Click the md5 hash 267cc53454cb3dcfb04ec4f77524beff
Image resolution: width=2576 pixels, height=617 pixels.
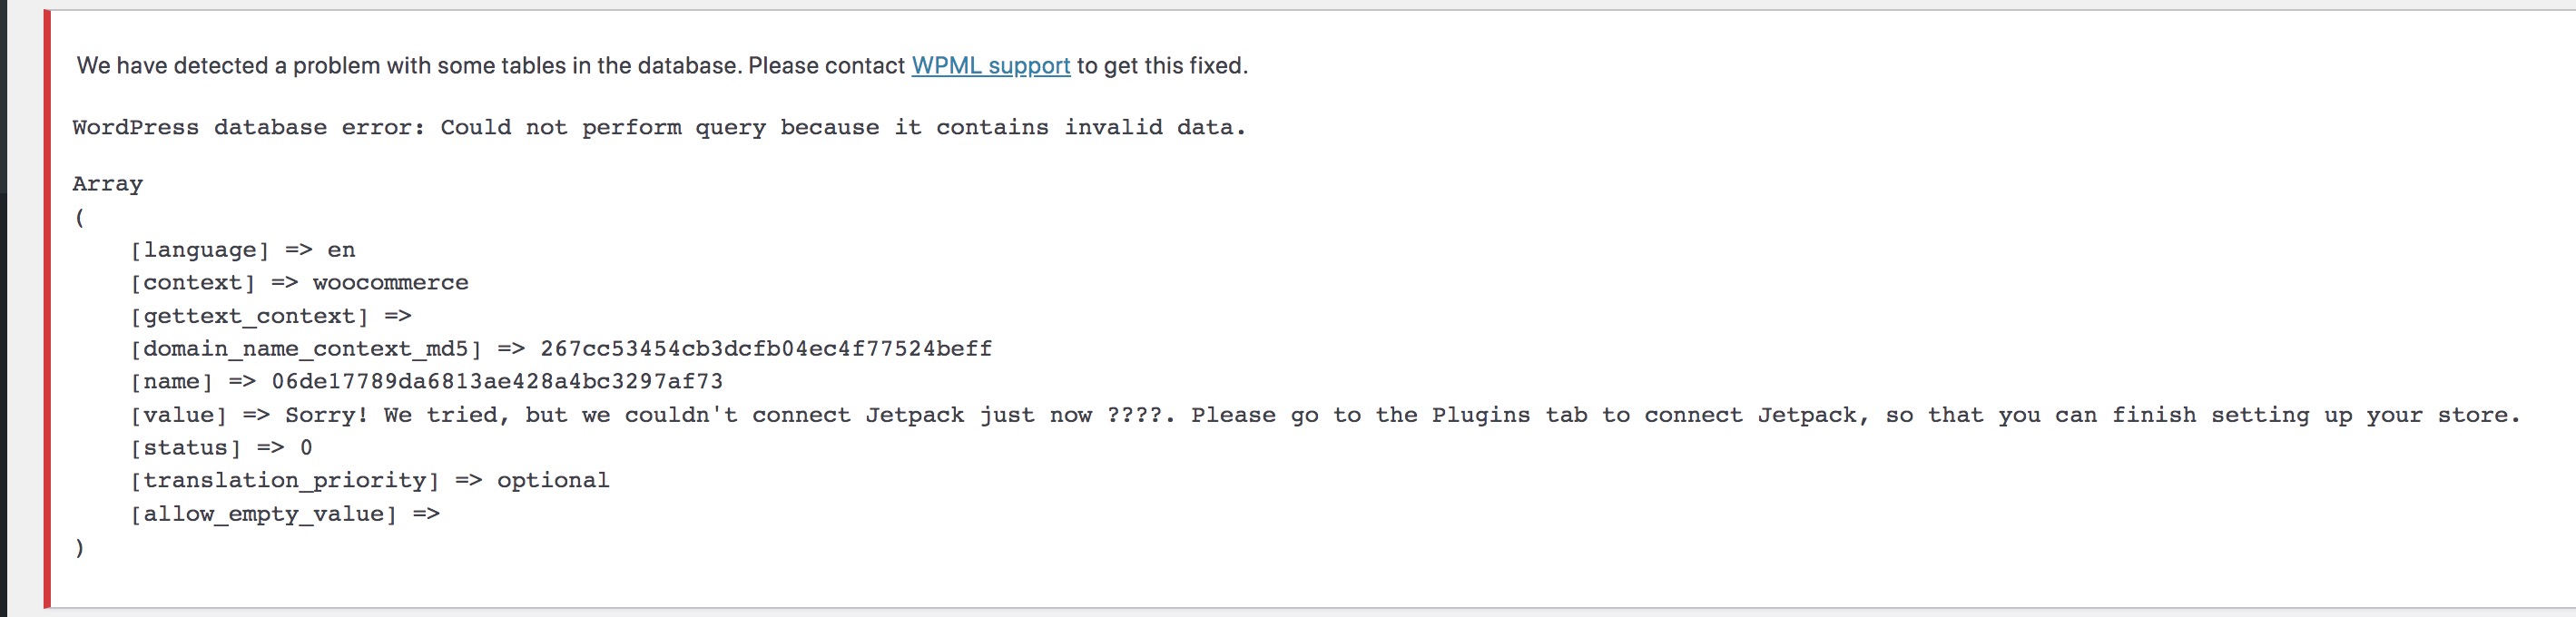(x=766, y=349)
